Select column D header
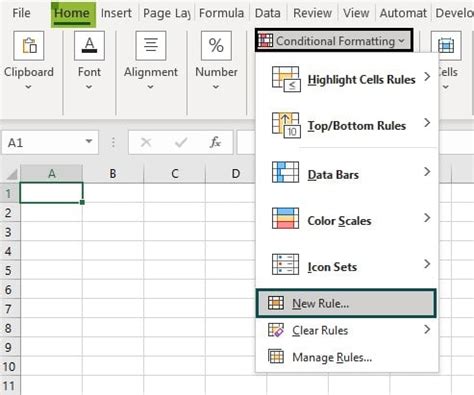Image resolution: width=474 pixels, height=395 pixels. click(236, 174)
